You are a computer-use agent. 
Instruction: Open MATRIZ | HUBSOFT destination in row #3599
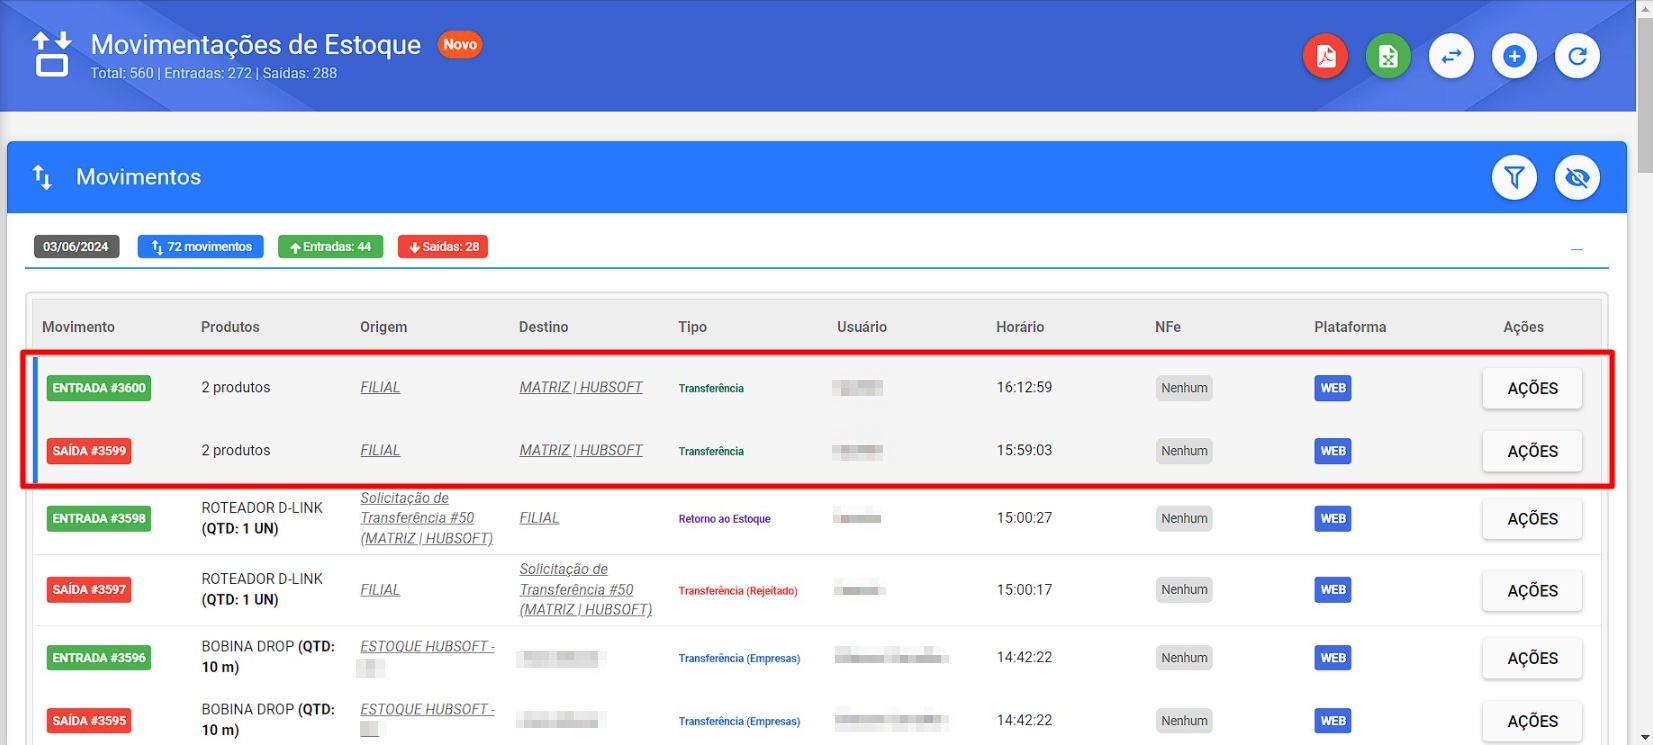coord(581,450)
